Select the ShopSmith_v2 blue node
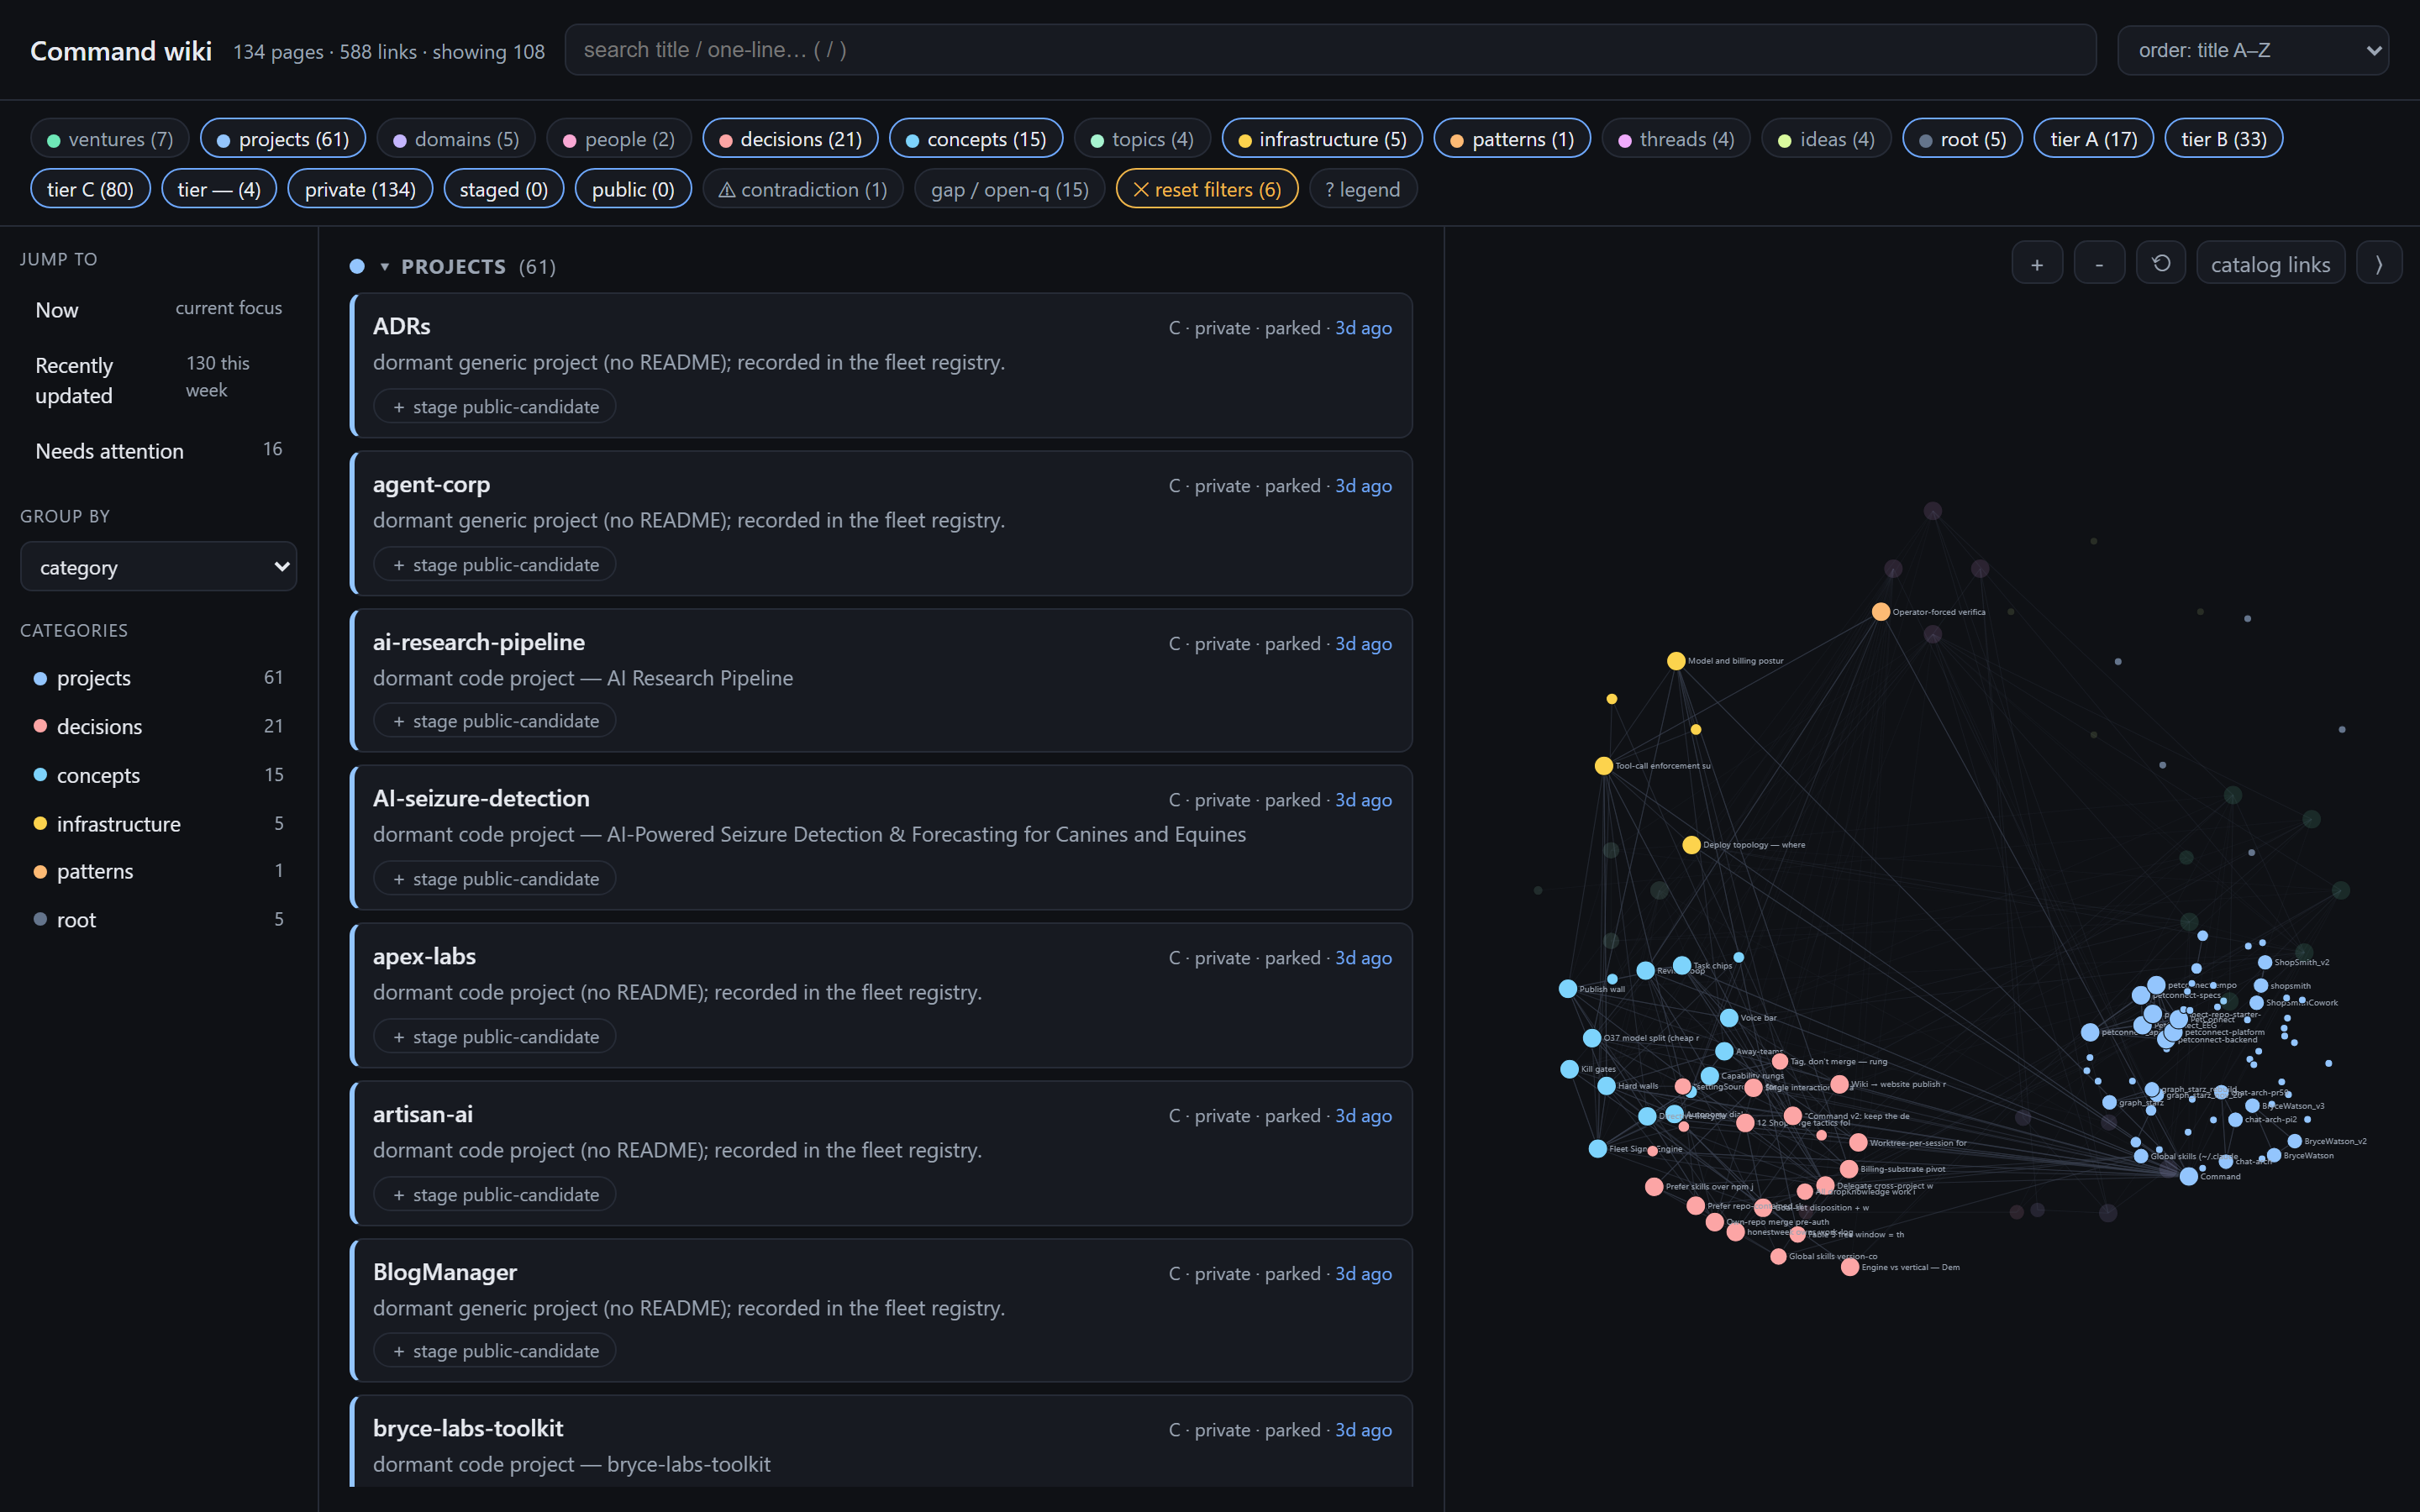Viewport: 2420px width, 1512px height. coord(2265,962)
